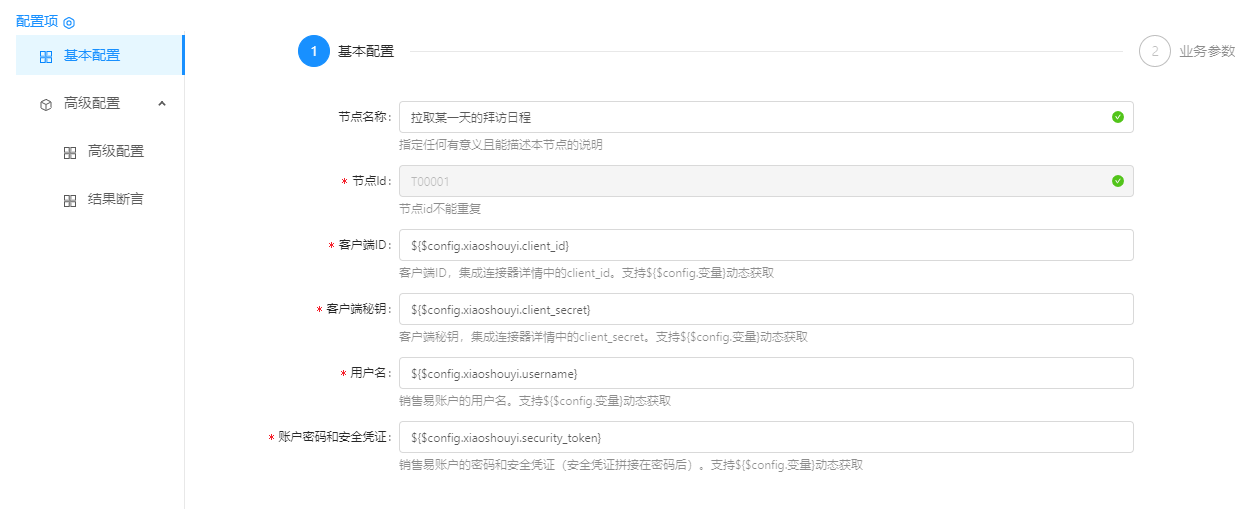Click the grid icon next to 基本配置
Viewport: 1249px width, 509px height.
46,56
